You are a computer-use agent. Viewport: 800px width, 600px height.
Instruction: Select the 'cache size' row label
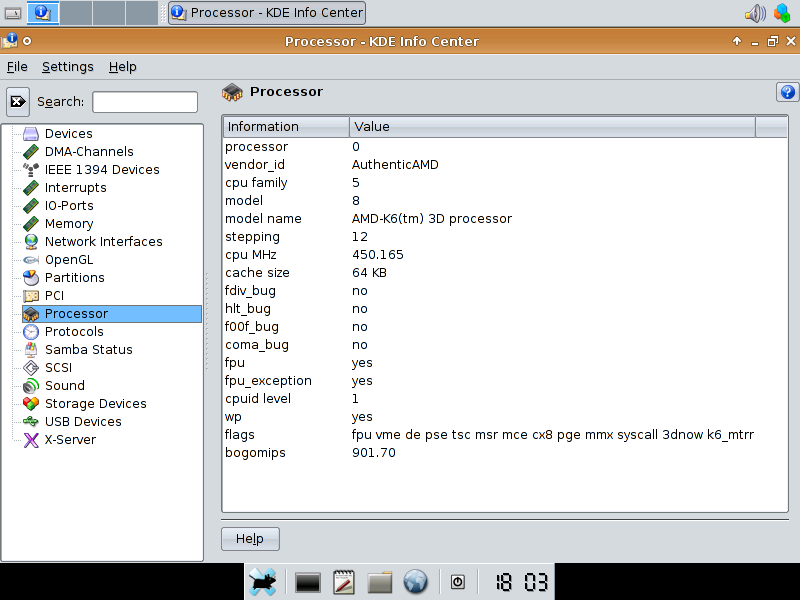point(257,273)
